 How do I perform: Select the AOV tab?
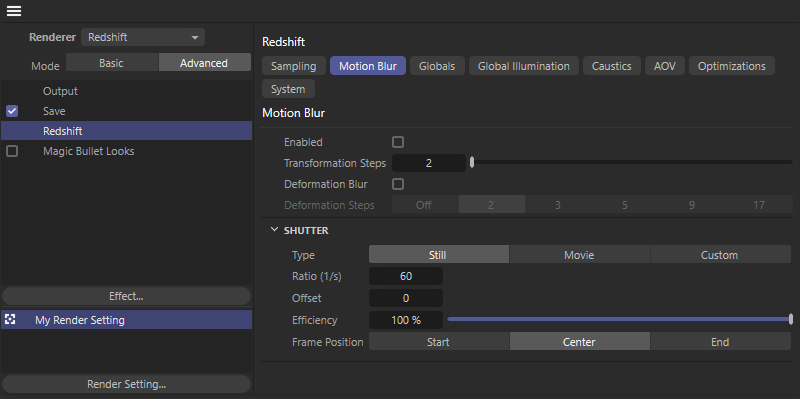pos(664,66)
